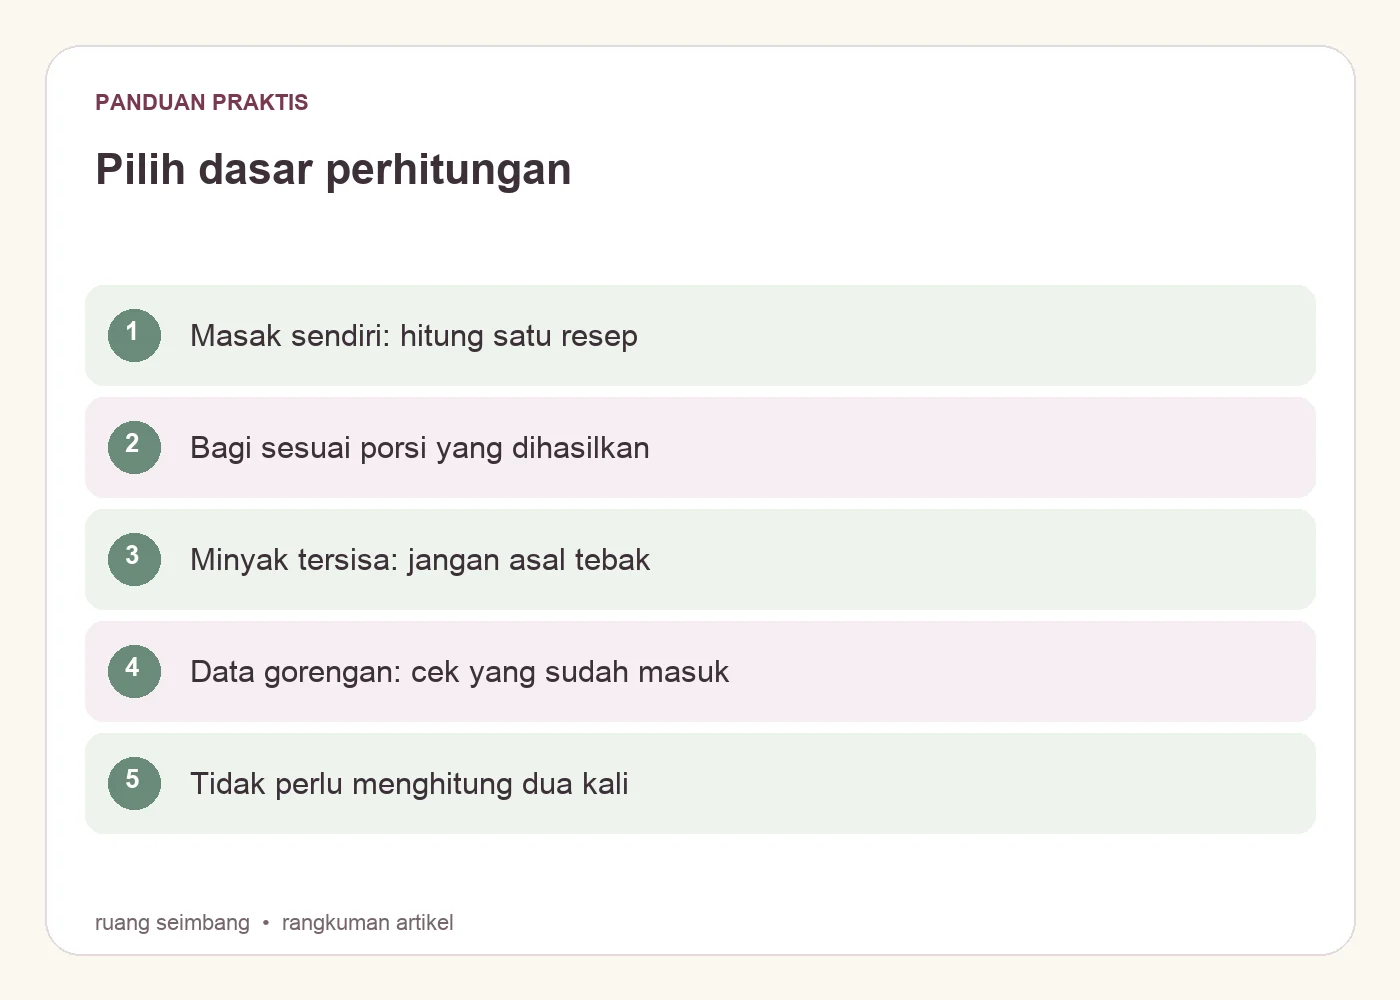Image resolution: width=1400 pixels, height=1000 pixels.
Task: Click the heading "Pilih dasar perhitungan"
Action: [x=333, y=170]
